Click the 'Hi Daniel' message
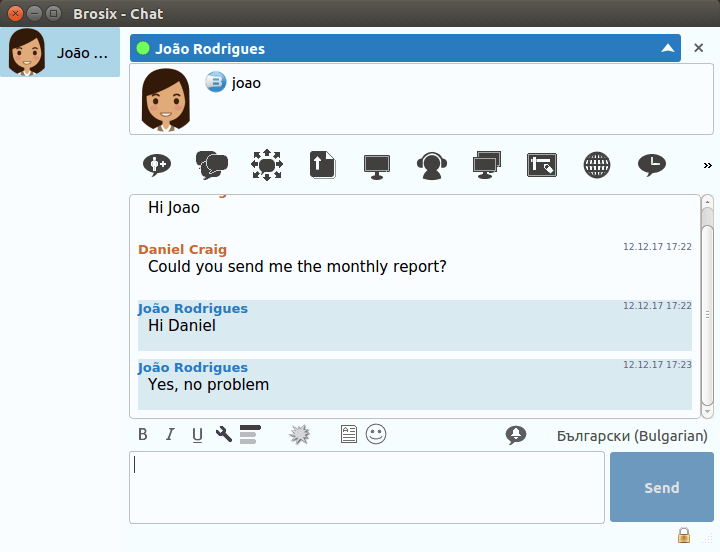The height and width of the screenshot is (552, 720). (x=182, y=326)
